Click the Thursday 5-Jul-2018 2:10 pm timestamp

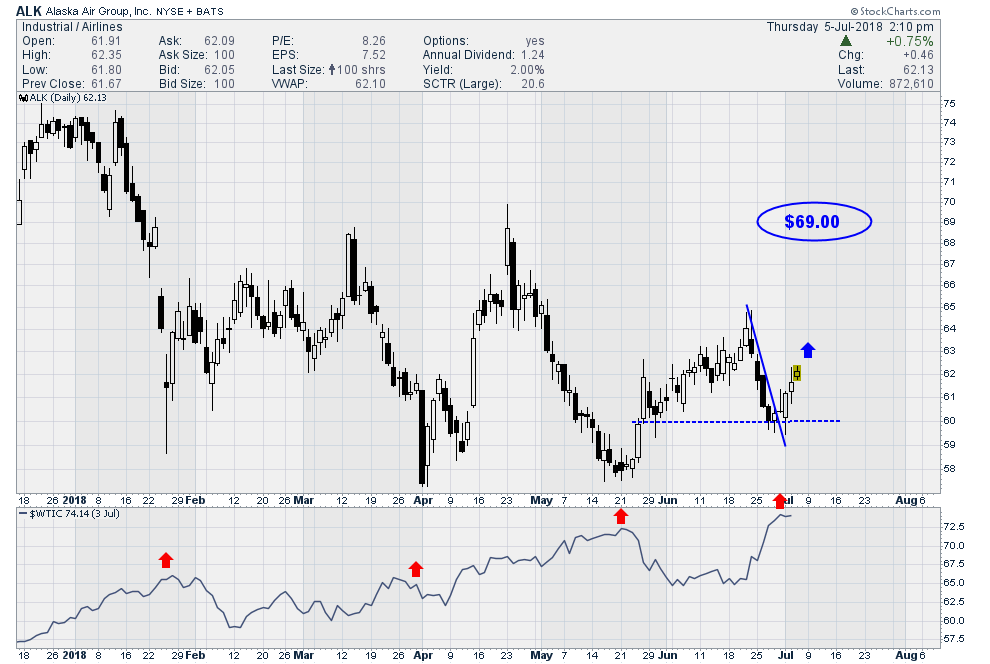(x=850, y=27)
